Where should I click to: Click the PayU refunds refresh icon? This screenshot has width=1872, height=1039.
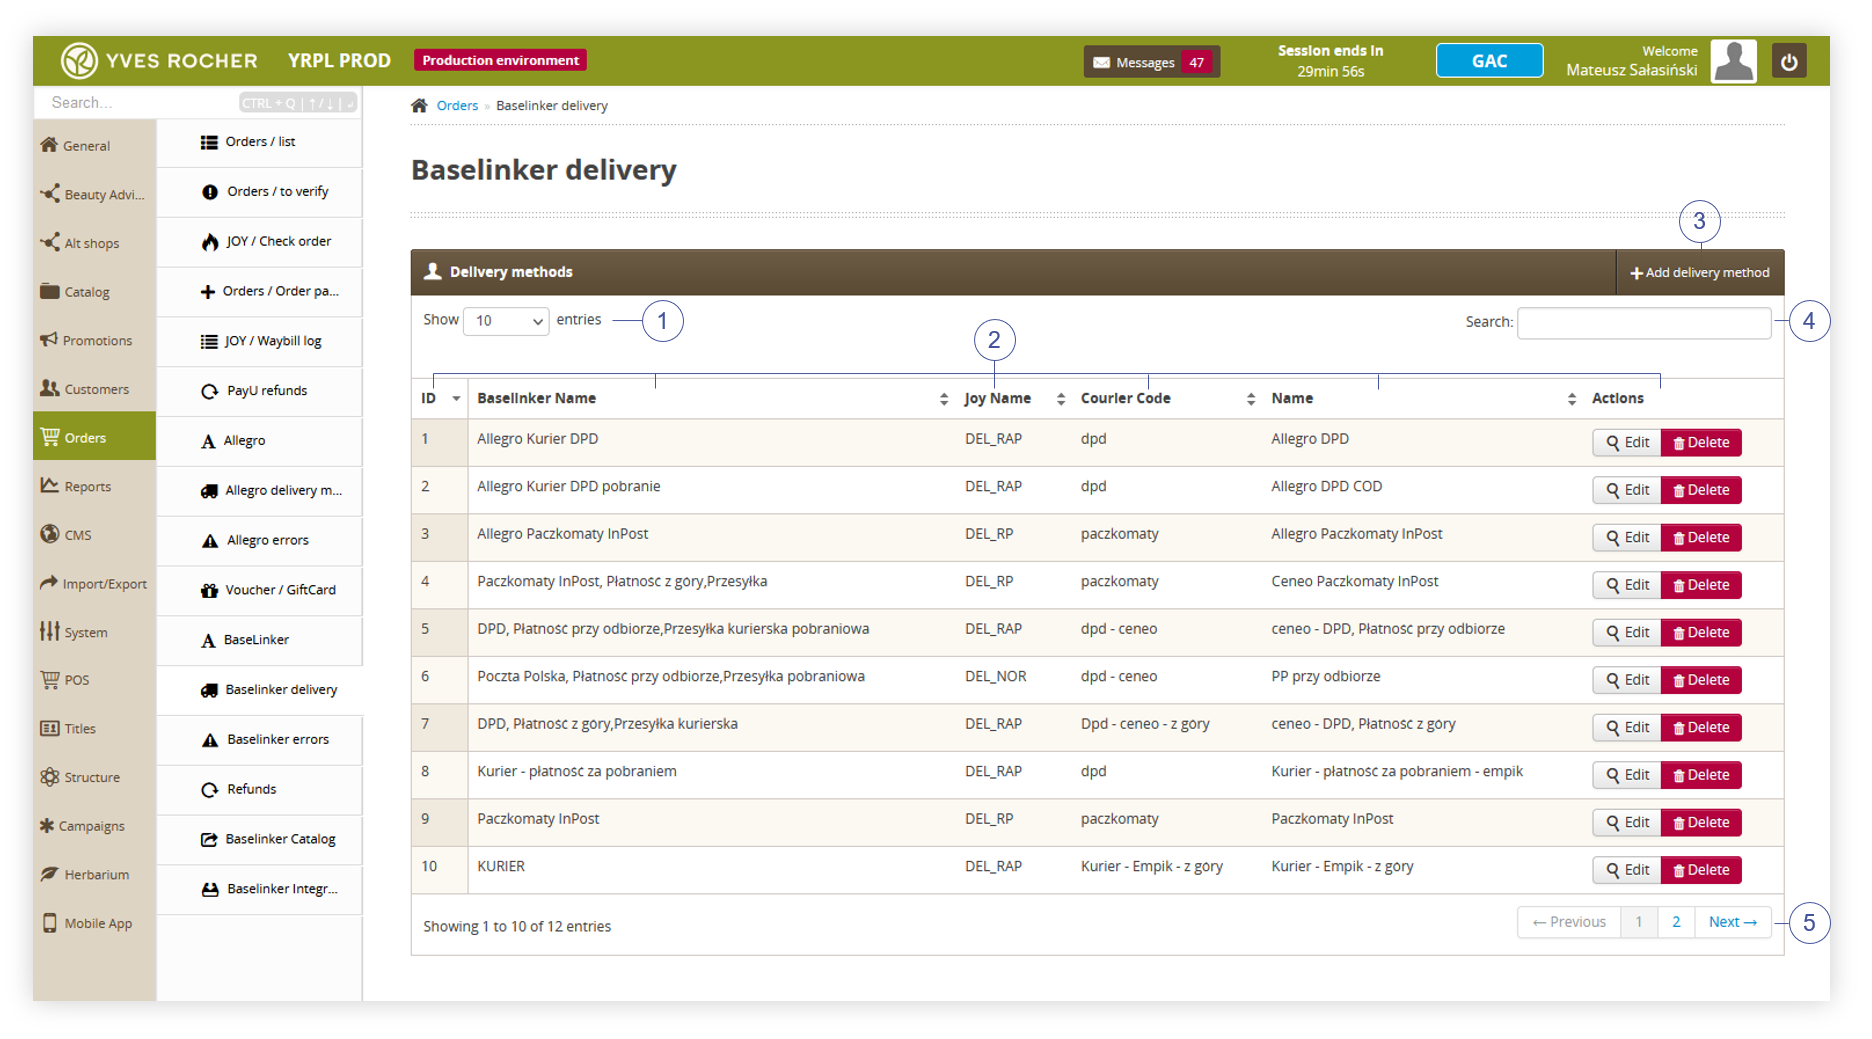[x=210, y=391]
